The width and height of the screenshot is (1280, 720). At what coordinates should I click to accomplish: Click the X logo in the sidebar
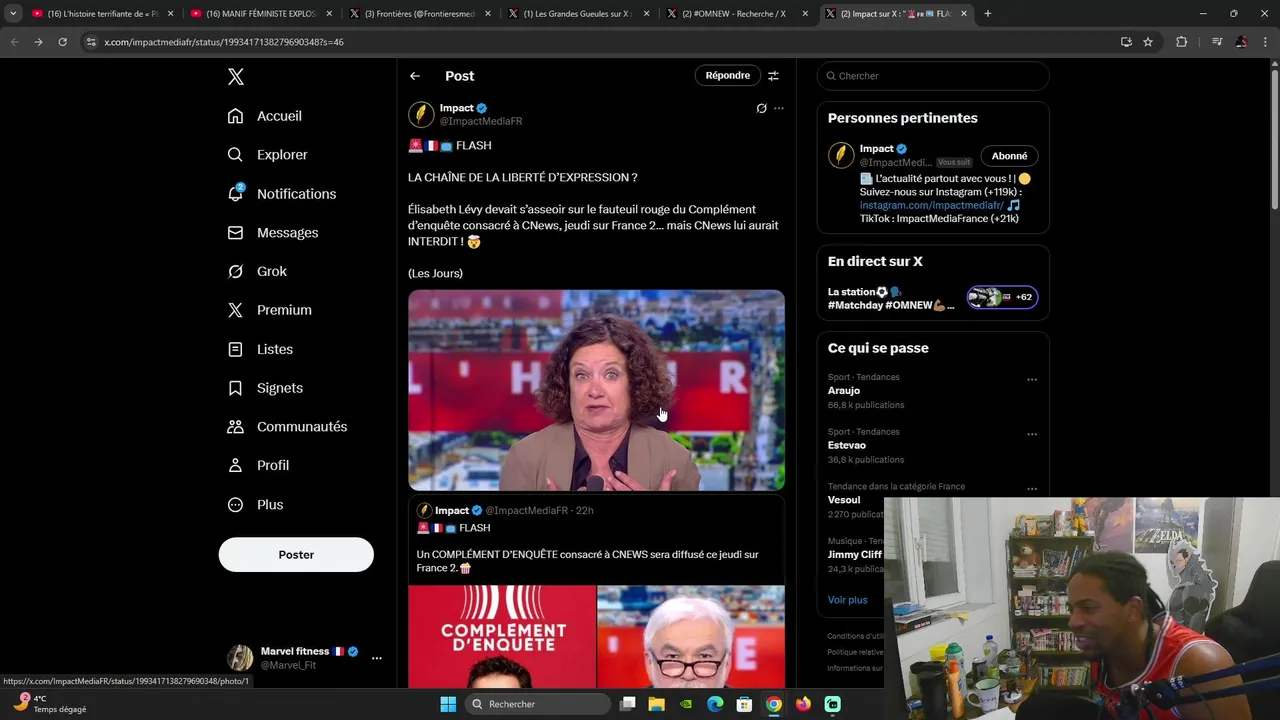235,77
